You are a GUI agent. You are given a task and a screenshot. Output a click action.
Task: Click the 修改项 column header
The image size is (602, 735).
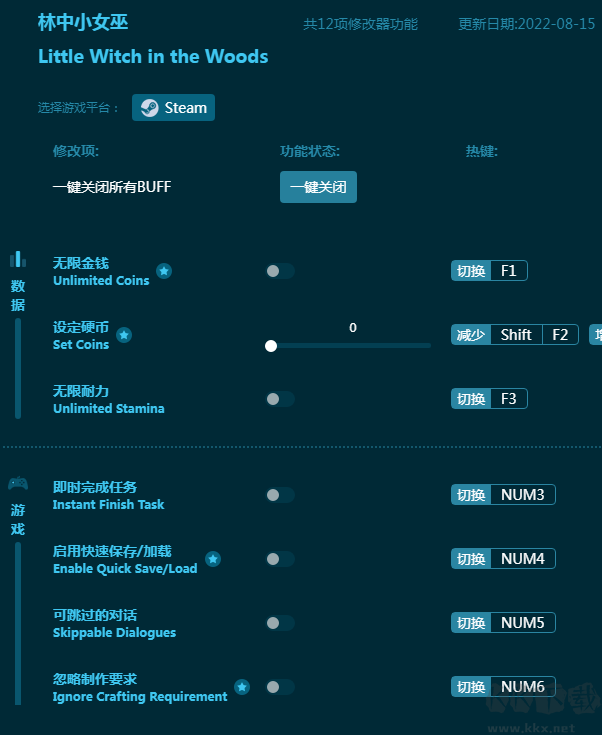pos(76,151)
